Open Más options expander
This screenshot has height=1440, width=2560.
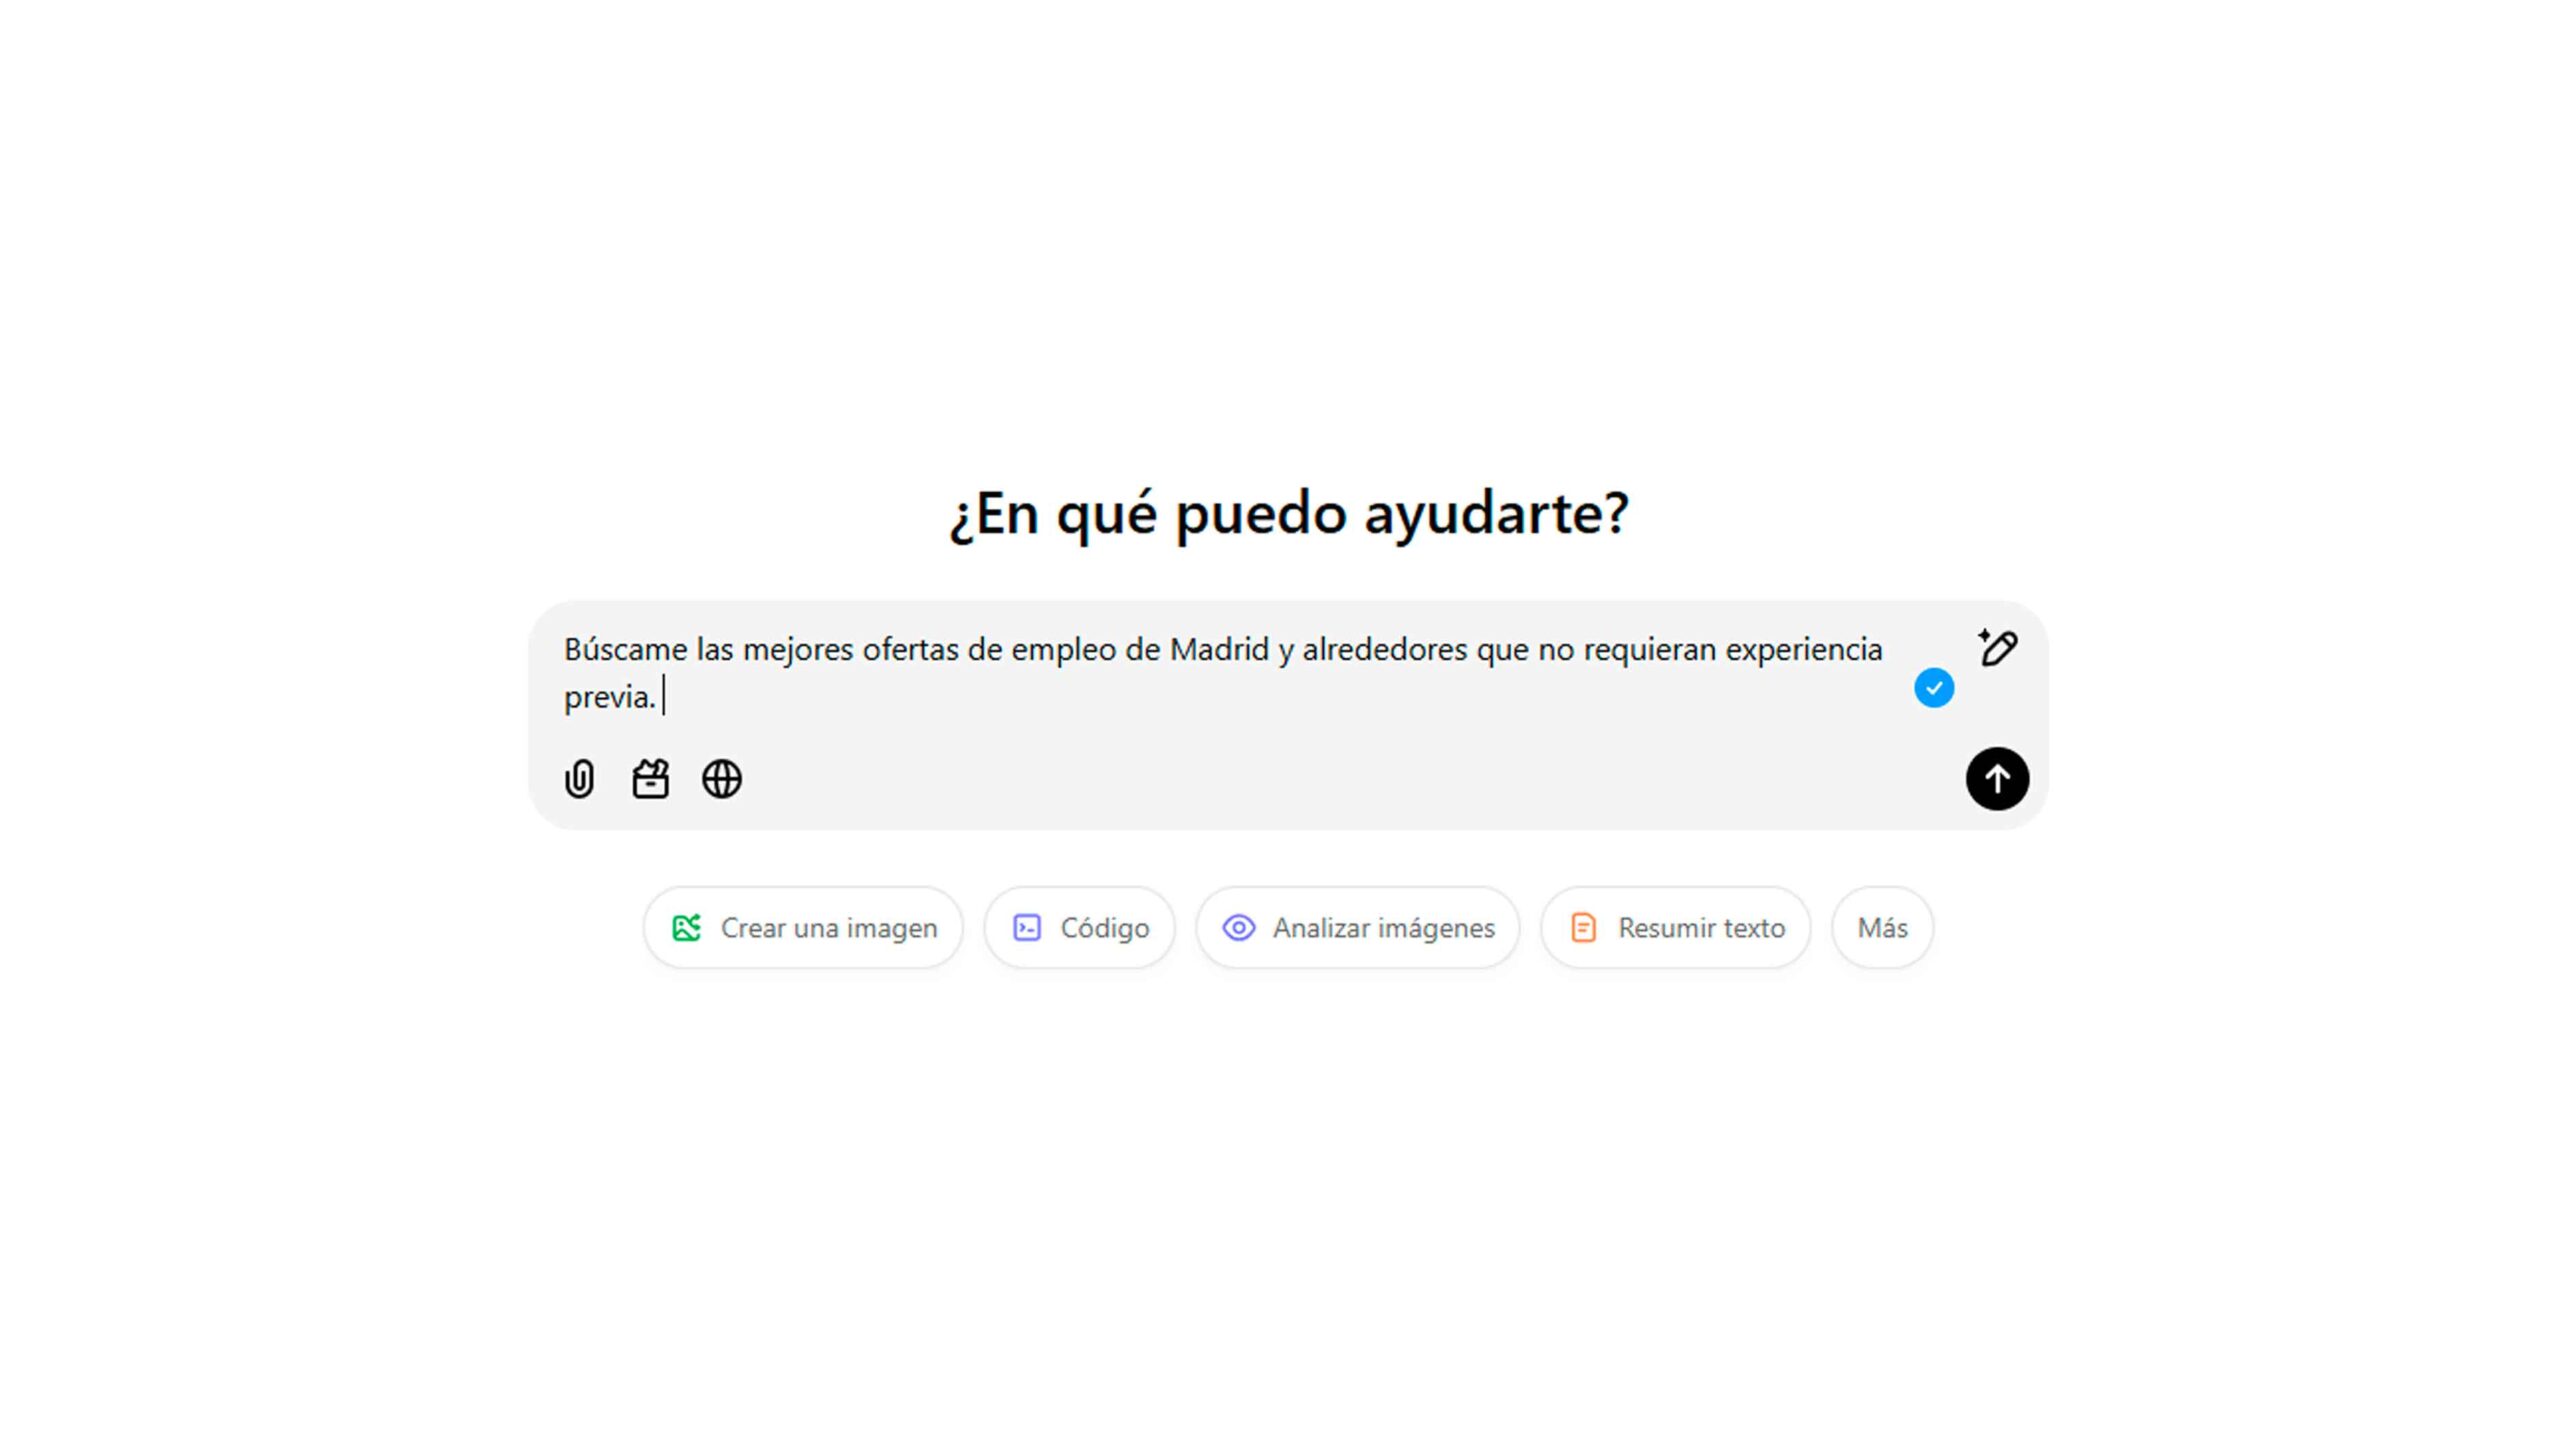tap(1883, 928)
